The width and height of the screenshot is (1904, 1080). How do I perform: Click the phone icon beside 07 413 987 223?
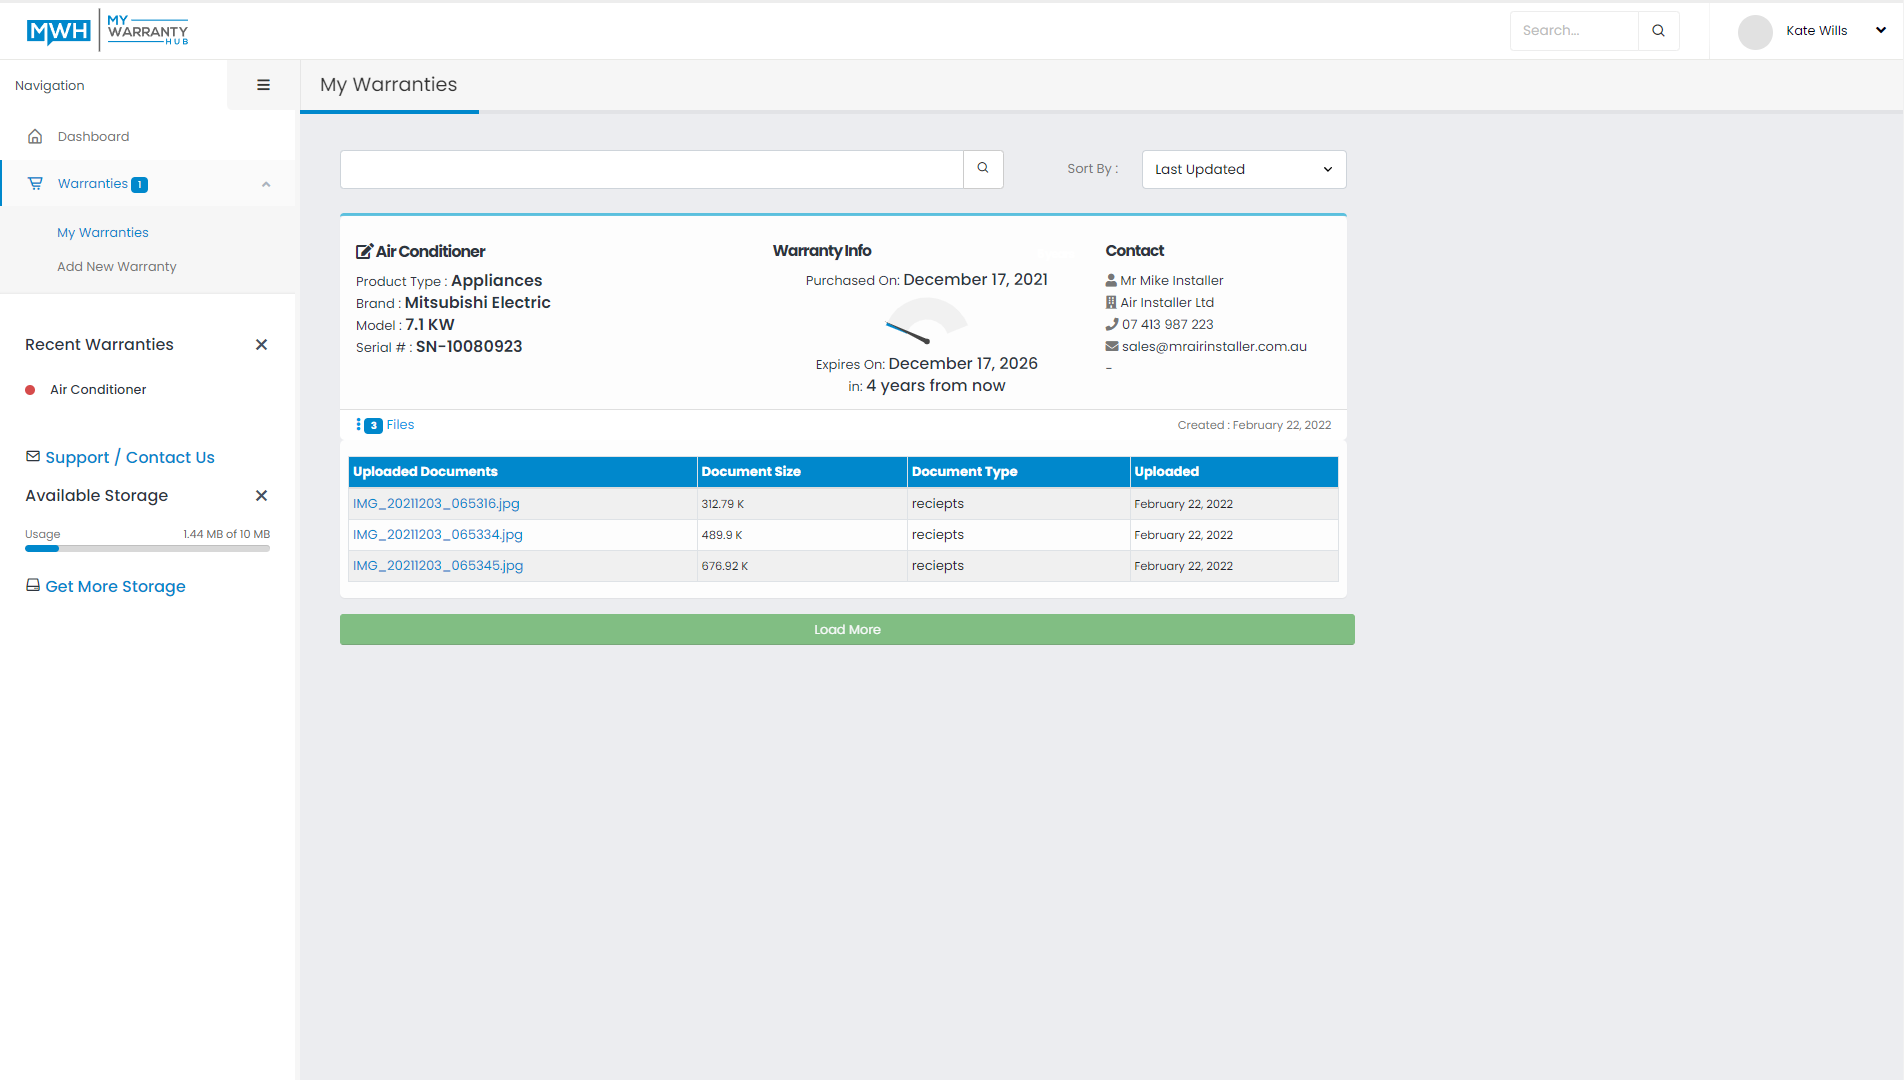pos(1111,324)
